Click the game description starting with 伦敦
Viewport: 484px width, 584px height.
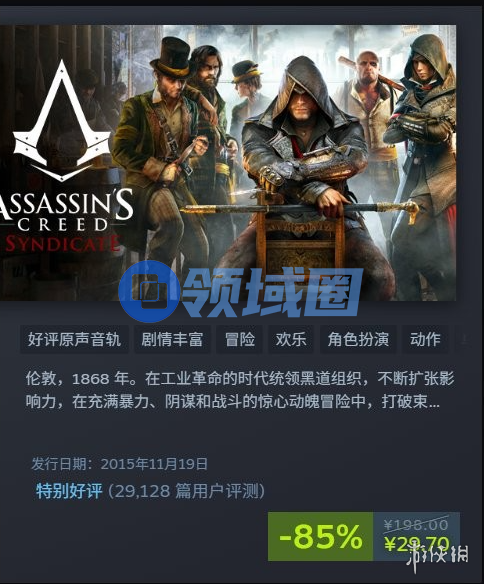pyautogui.click(x=240, y=390)
